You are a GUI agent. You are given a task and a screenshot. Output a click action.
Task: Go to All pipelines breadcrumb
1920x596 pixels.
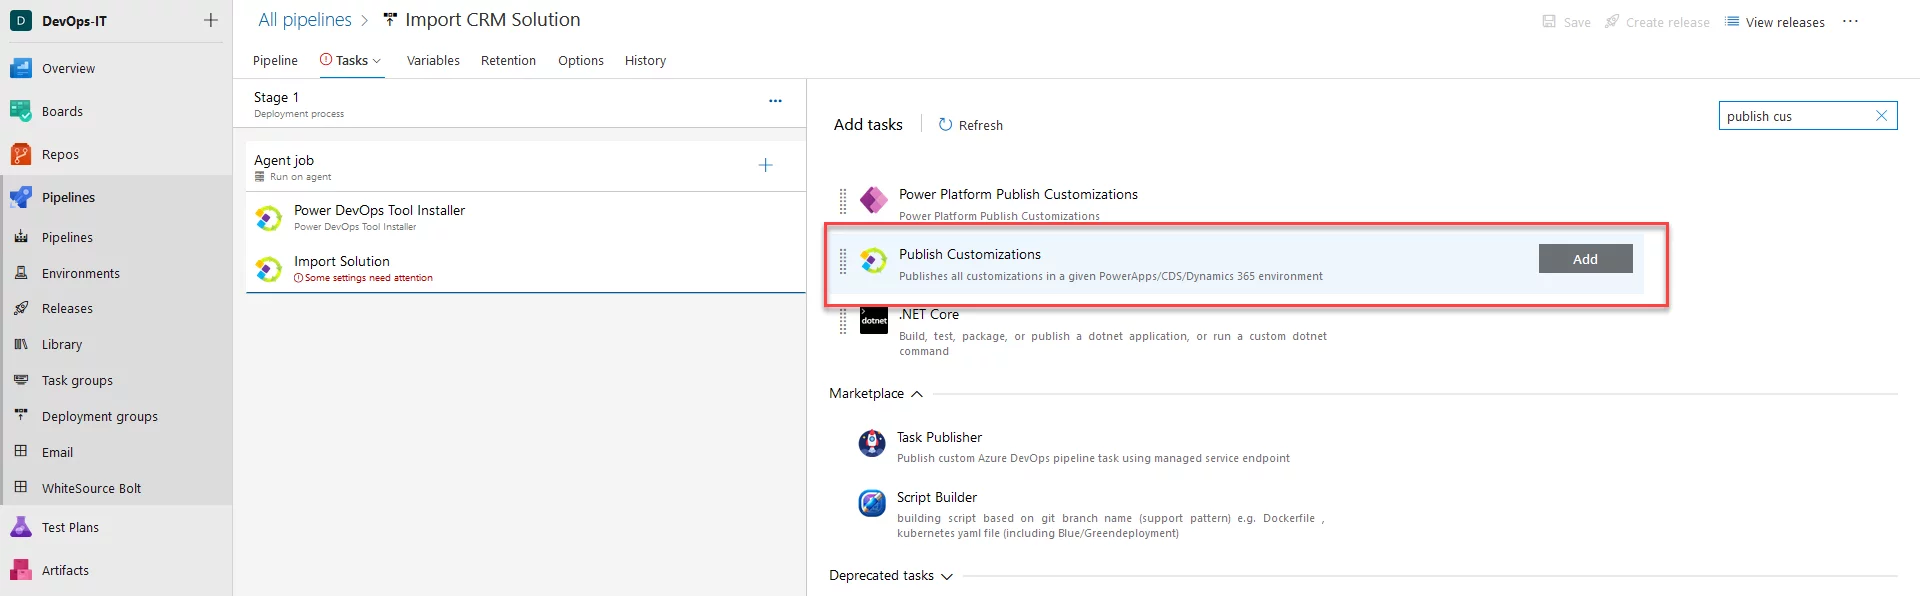[305, 20]
